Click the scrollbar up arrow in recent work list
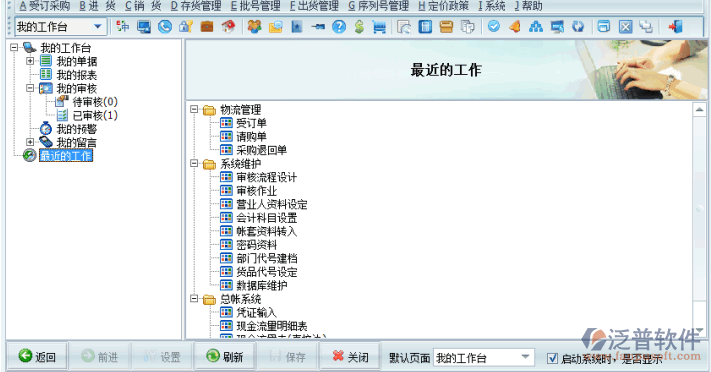 [699, 110]
